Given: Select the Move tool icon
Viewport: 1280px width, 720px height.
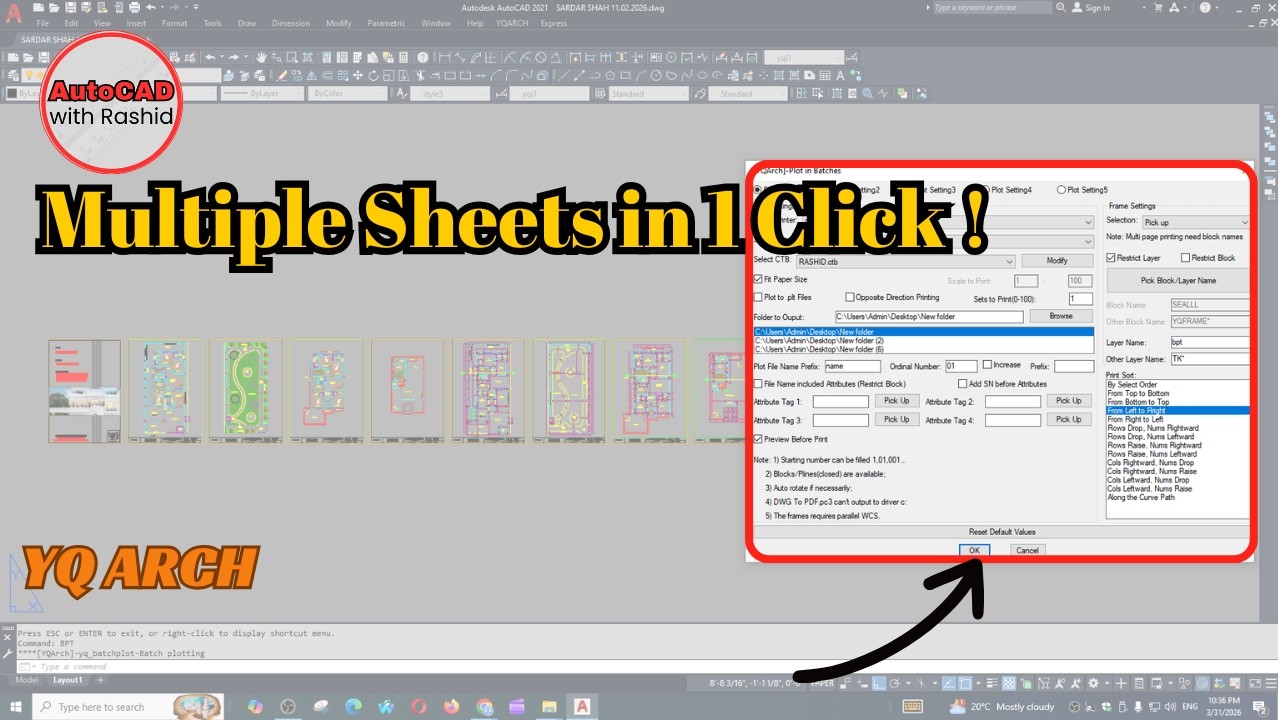Looking at the screenshot, I should (x=357, y=75).
